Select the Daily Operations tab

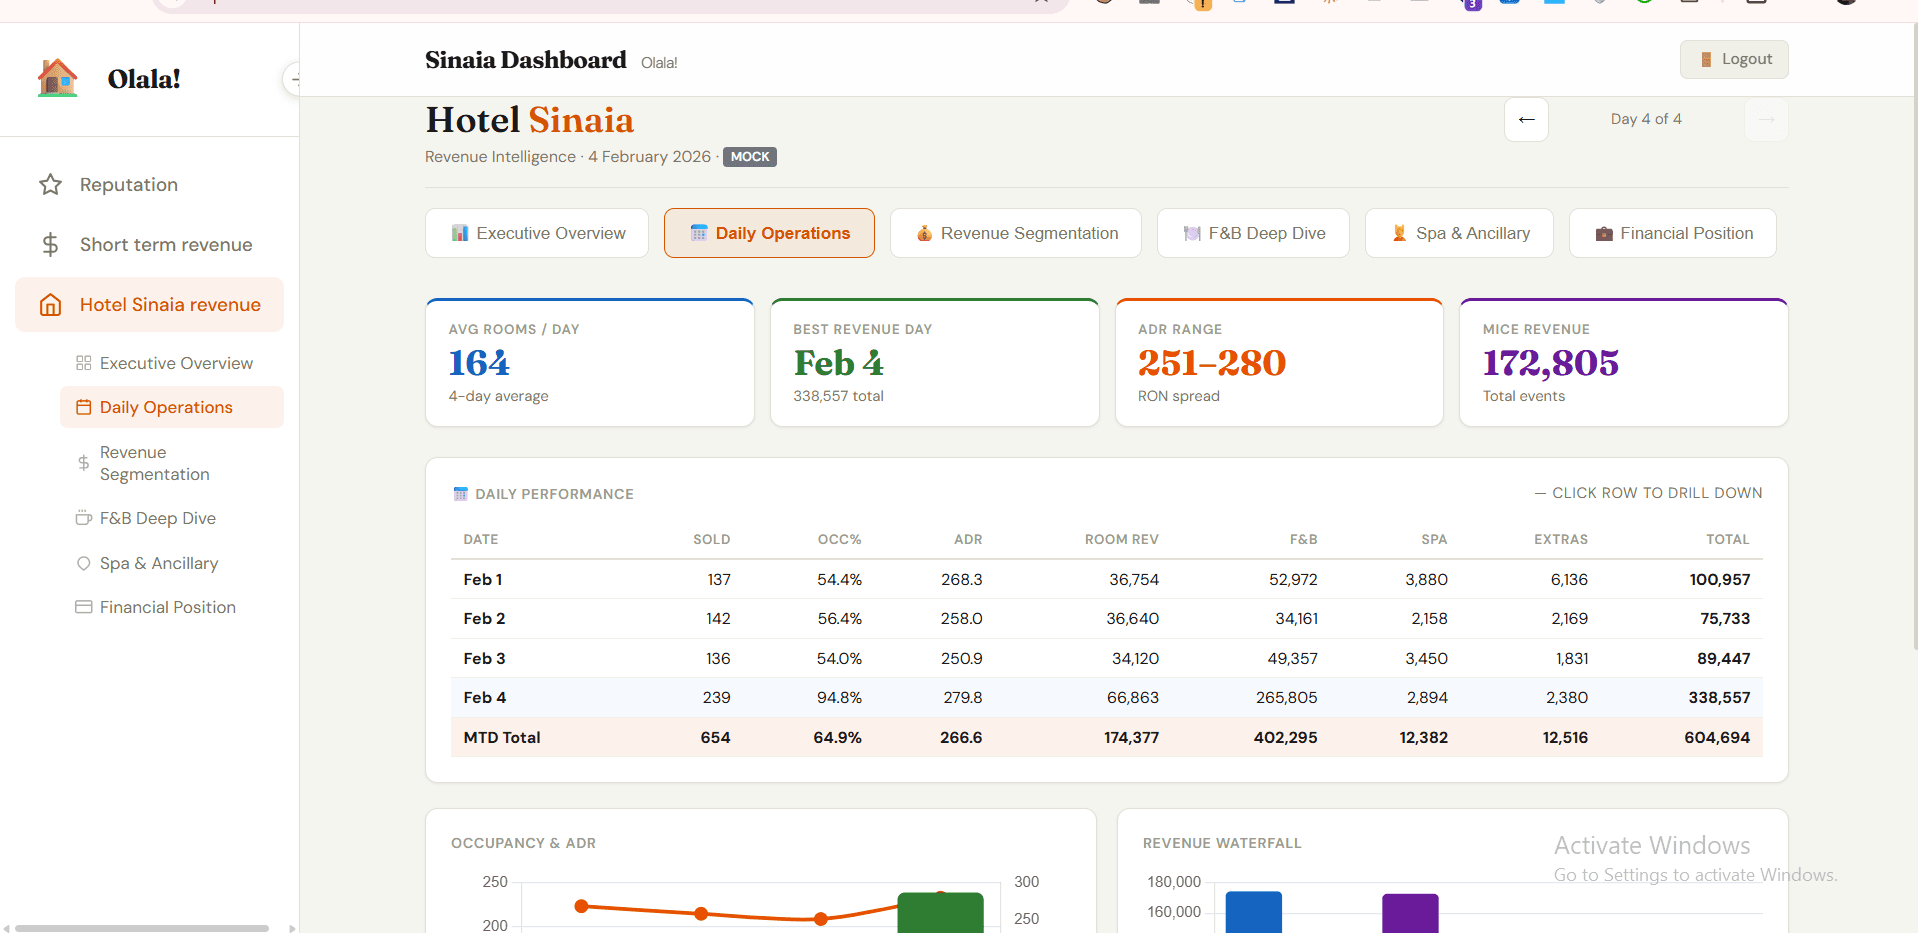[769, 233]
